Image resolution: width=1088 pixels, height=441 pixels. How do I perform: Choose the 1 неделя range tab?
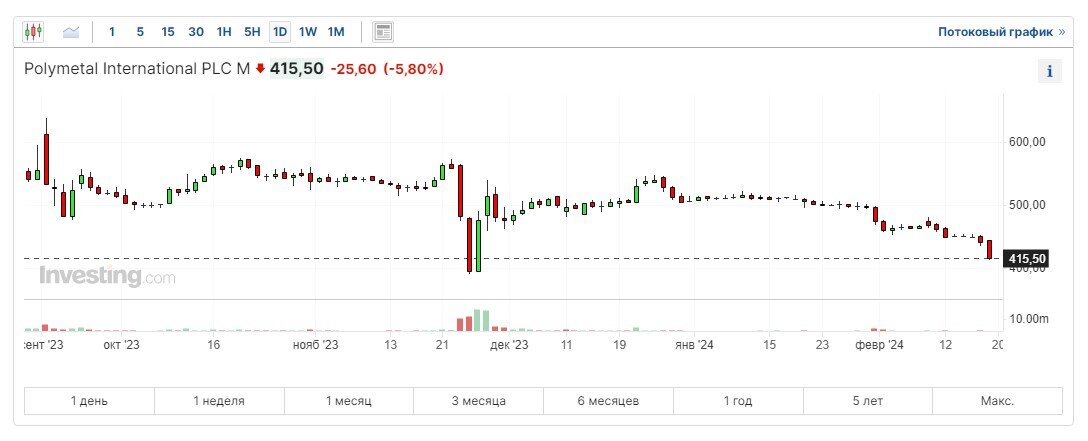[219, 401]
